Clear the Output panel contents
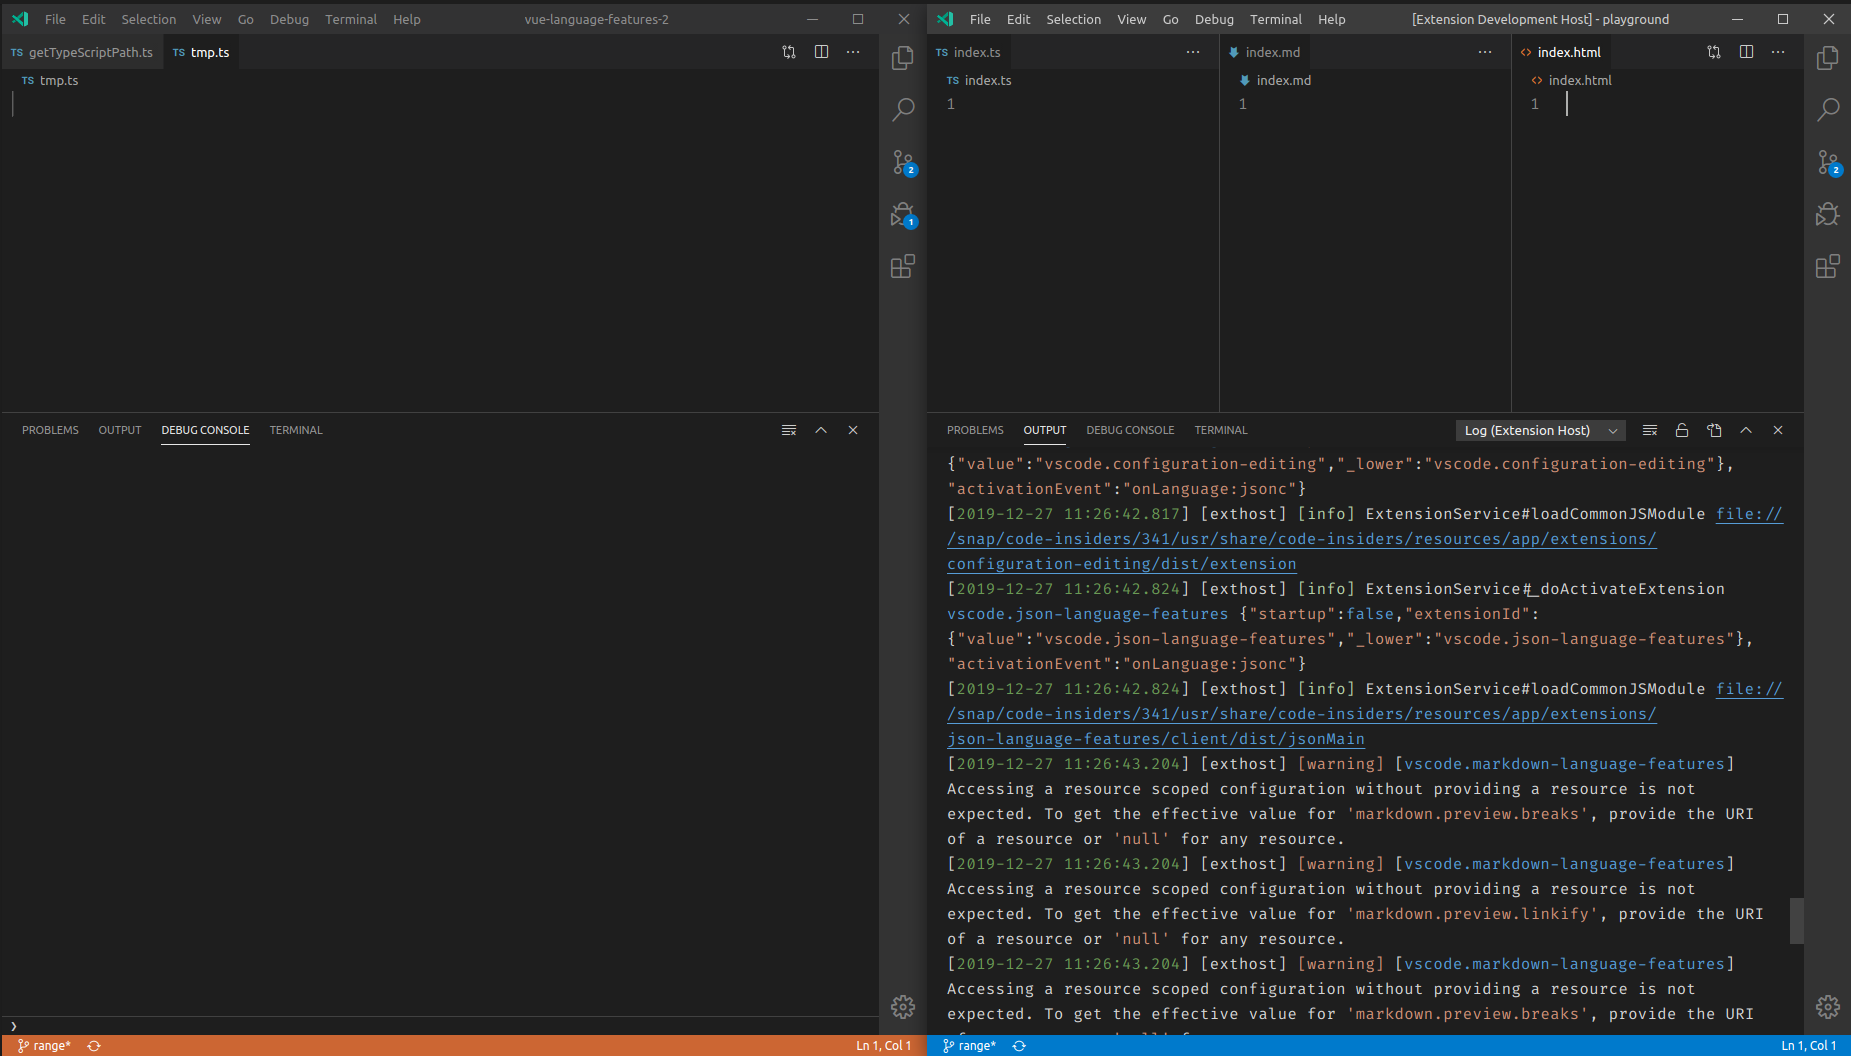 [1649, 430]
